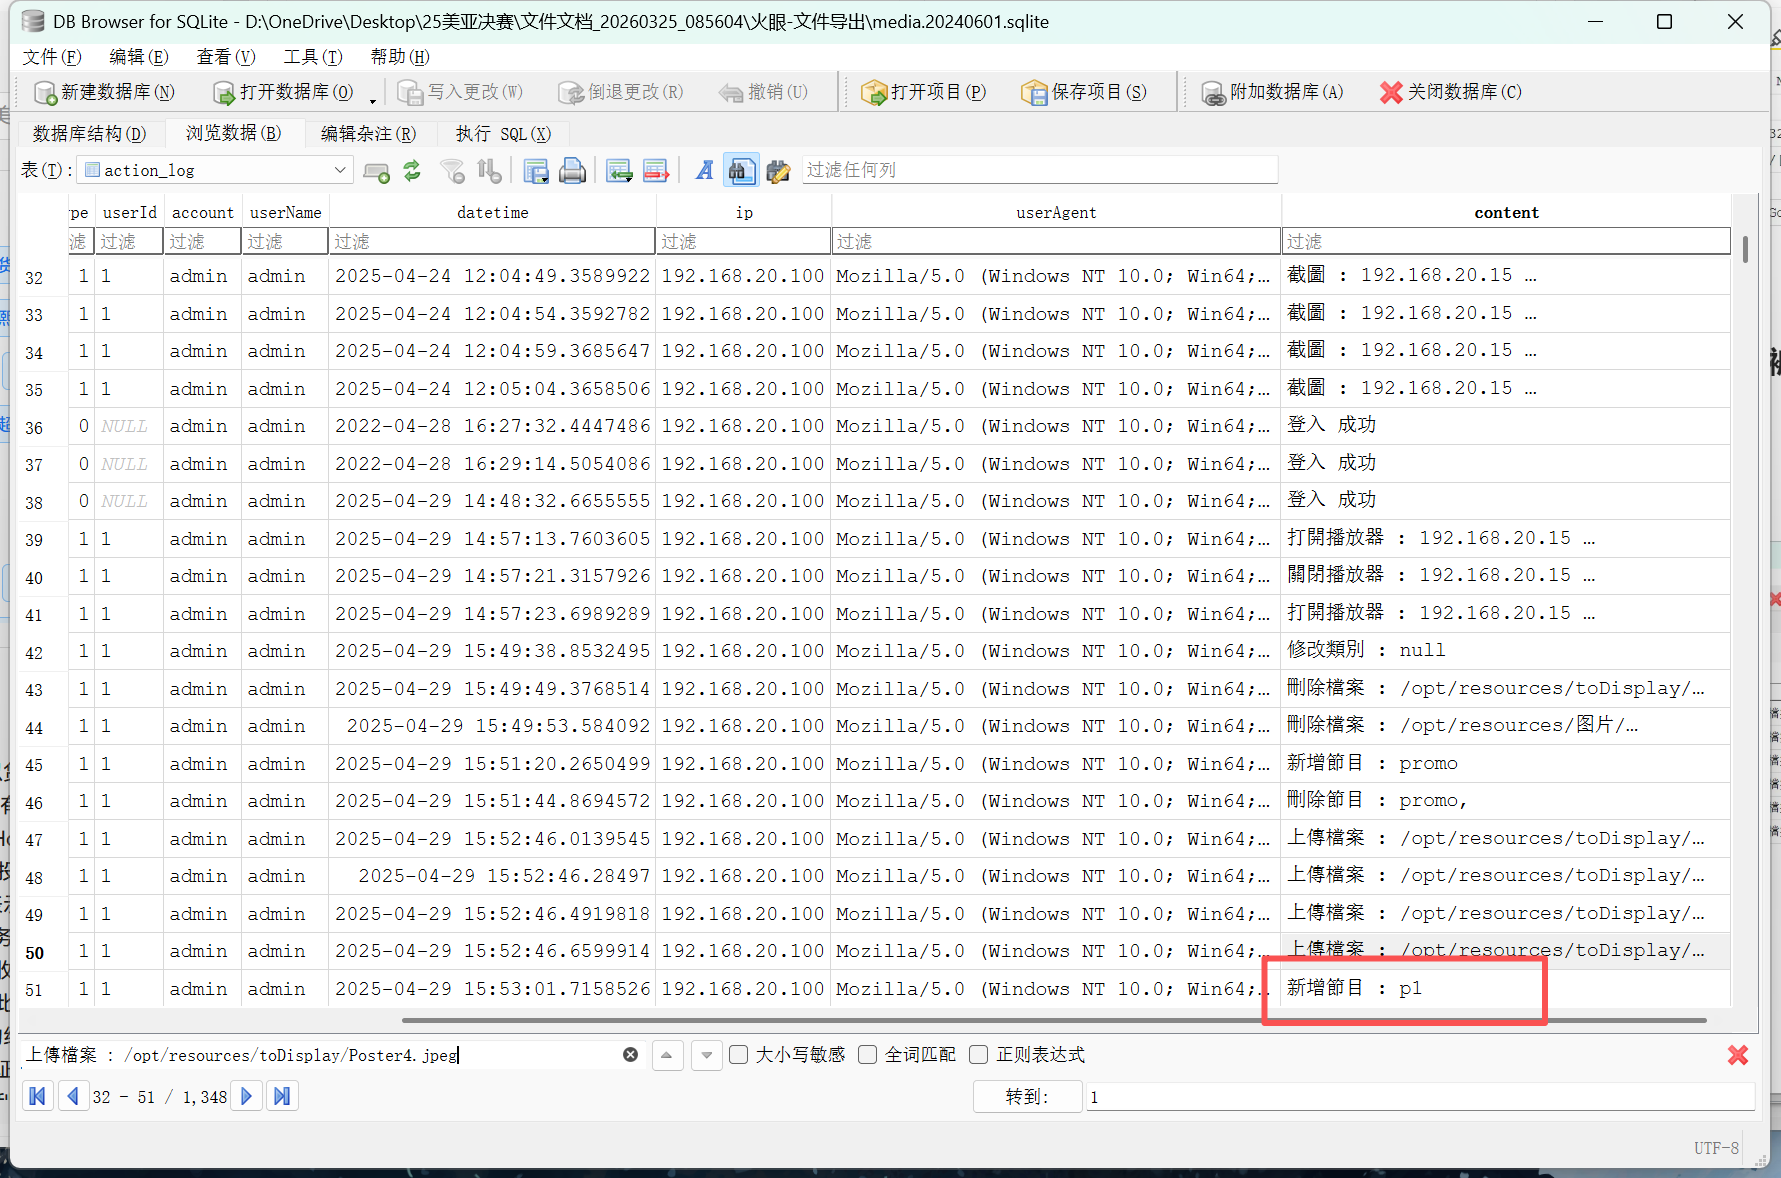
Task: Select the cell "新增節目 : p1"
Action: pos(1506,989)
